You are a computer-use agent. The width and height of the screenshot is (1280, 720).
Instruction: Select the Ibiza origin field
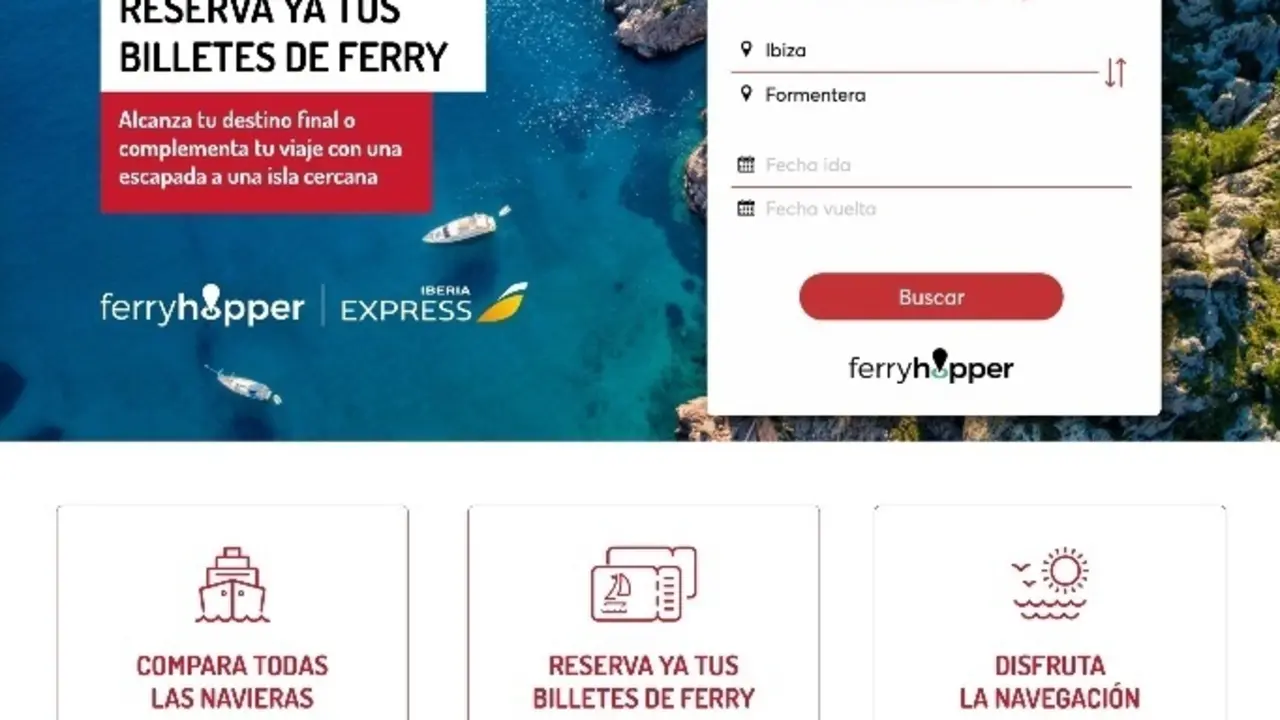(x=914, y=50)
